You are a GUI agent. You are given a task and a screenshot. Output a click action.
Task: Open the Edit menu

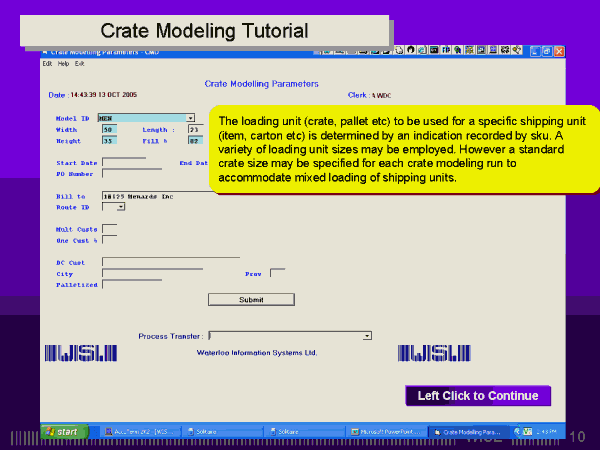coord(46,63)
